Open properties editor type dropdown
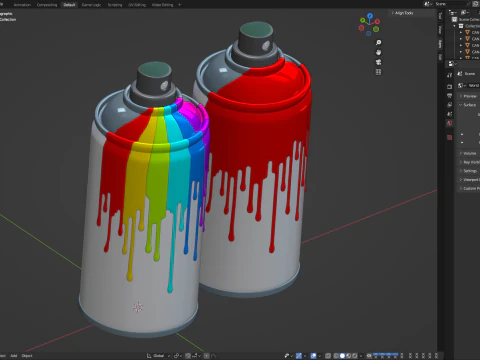This screenshot has width=480, height=360. click(452, 64)
